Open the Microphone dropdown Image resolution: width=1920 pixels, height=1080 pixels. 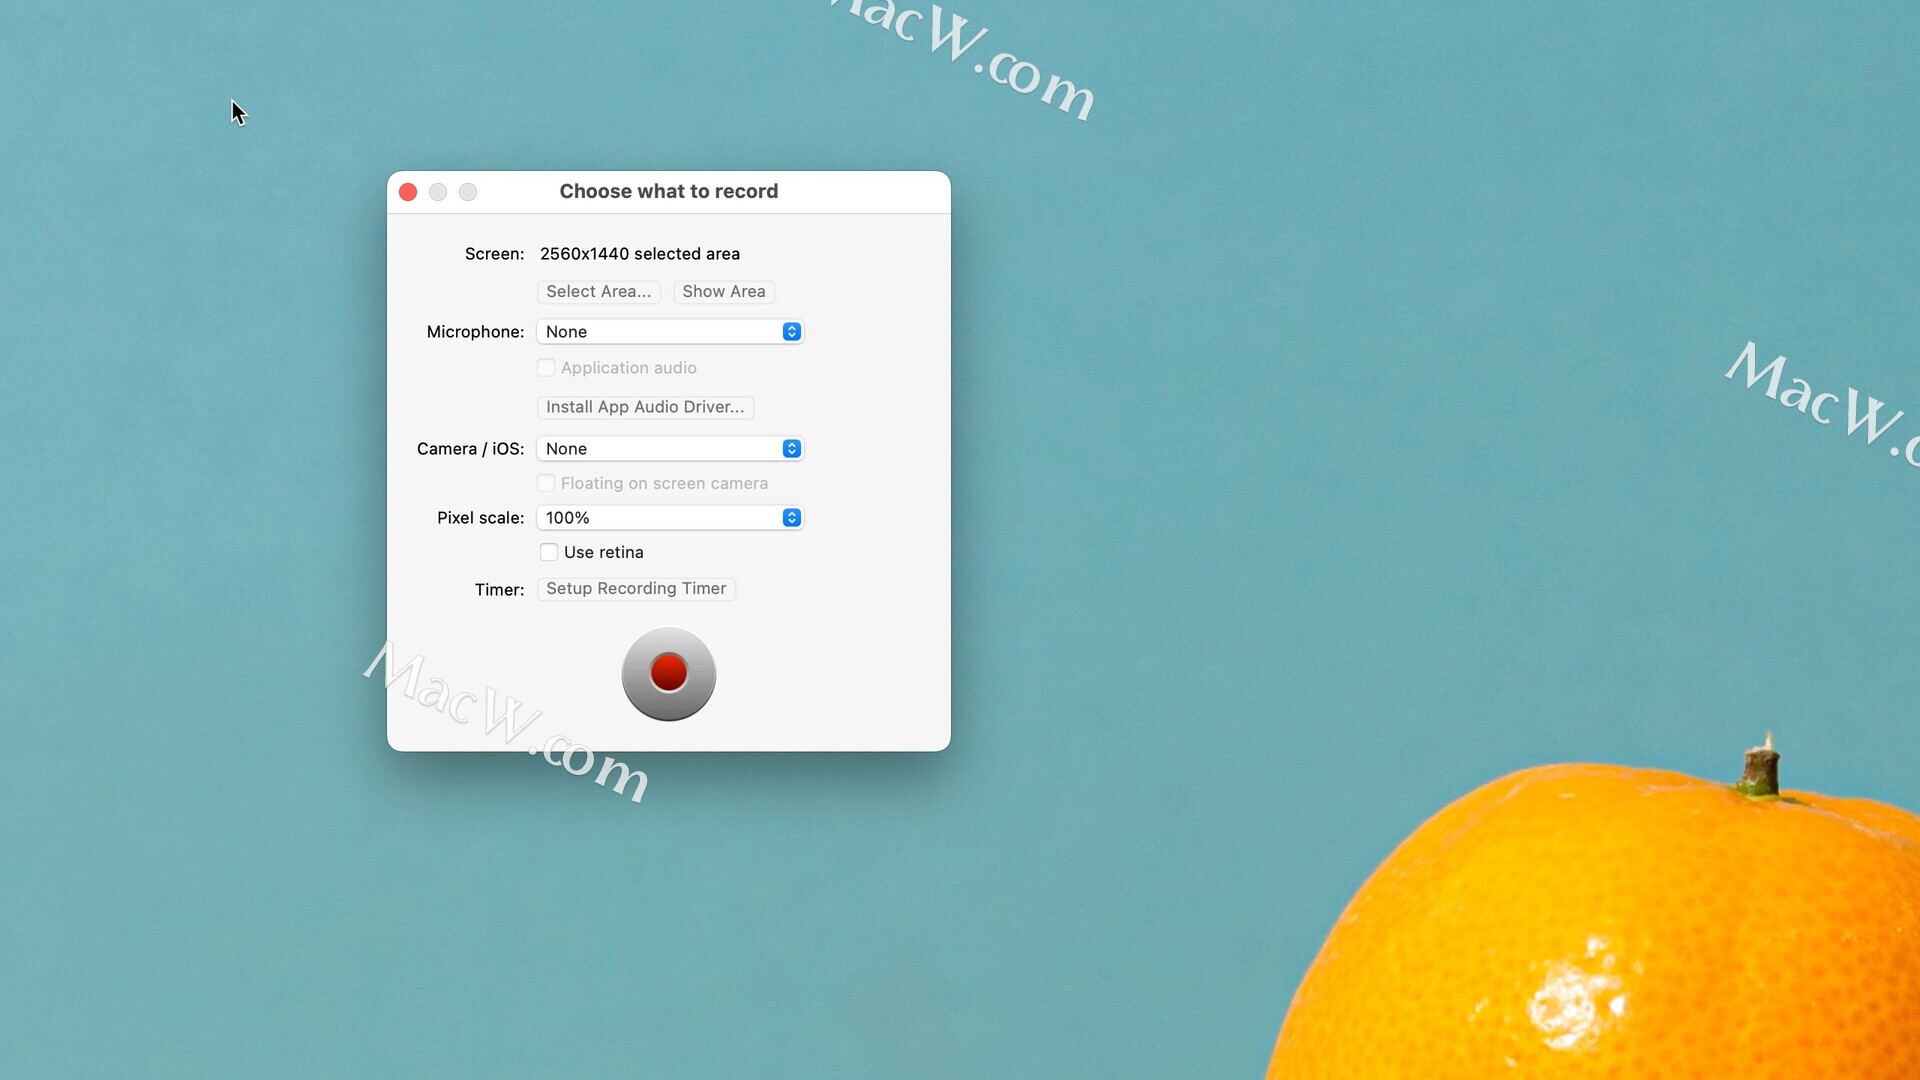670,331
